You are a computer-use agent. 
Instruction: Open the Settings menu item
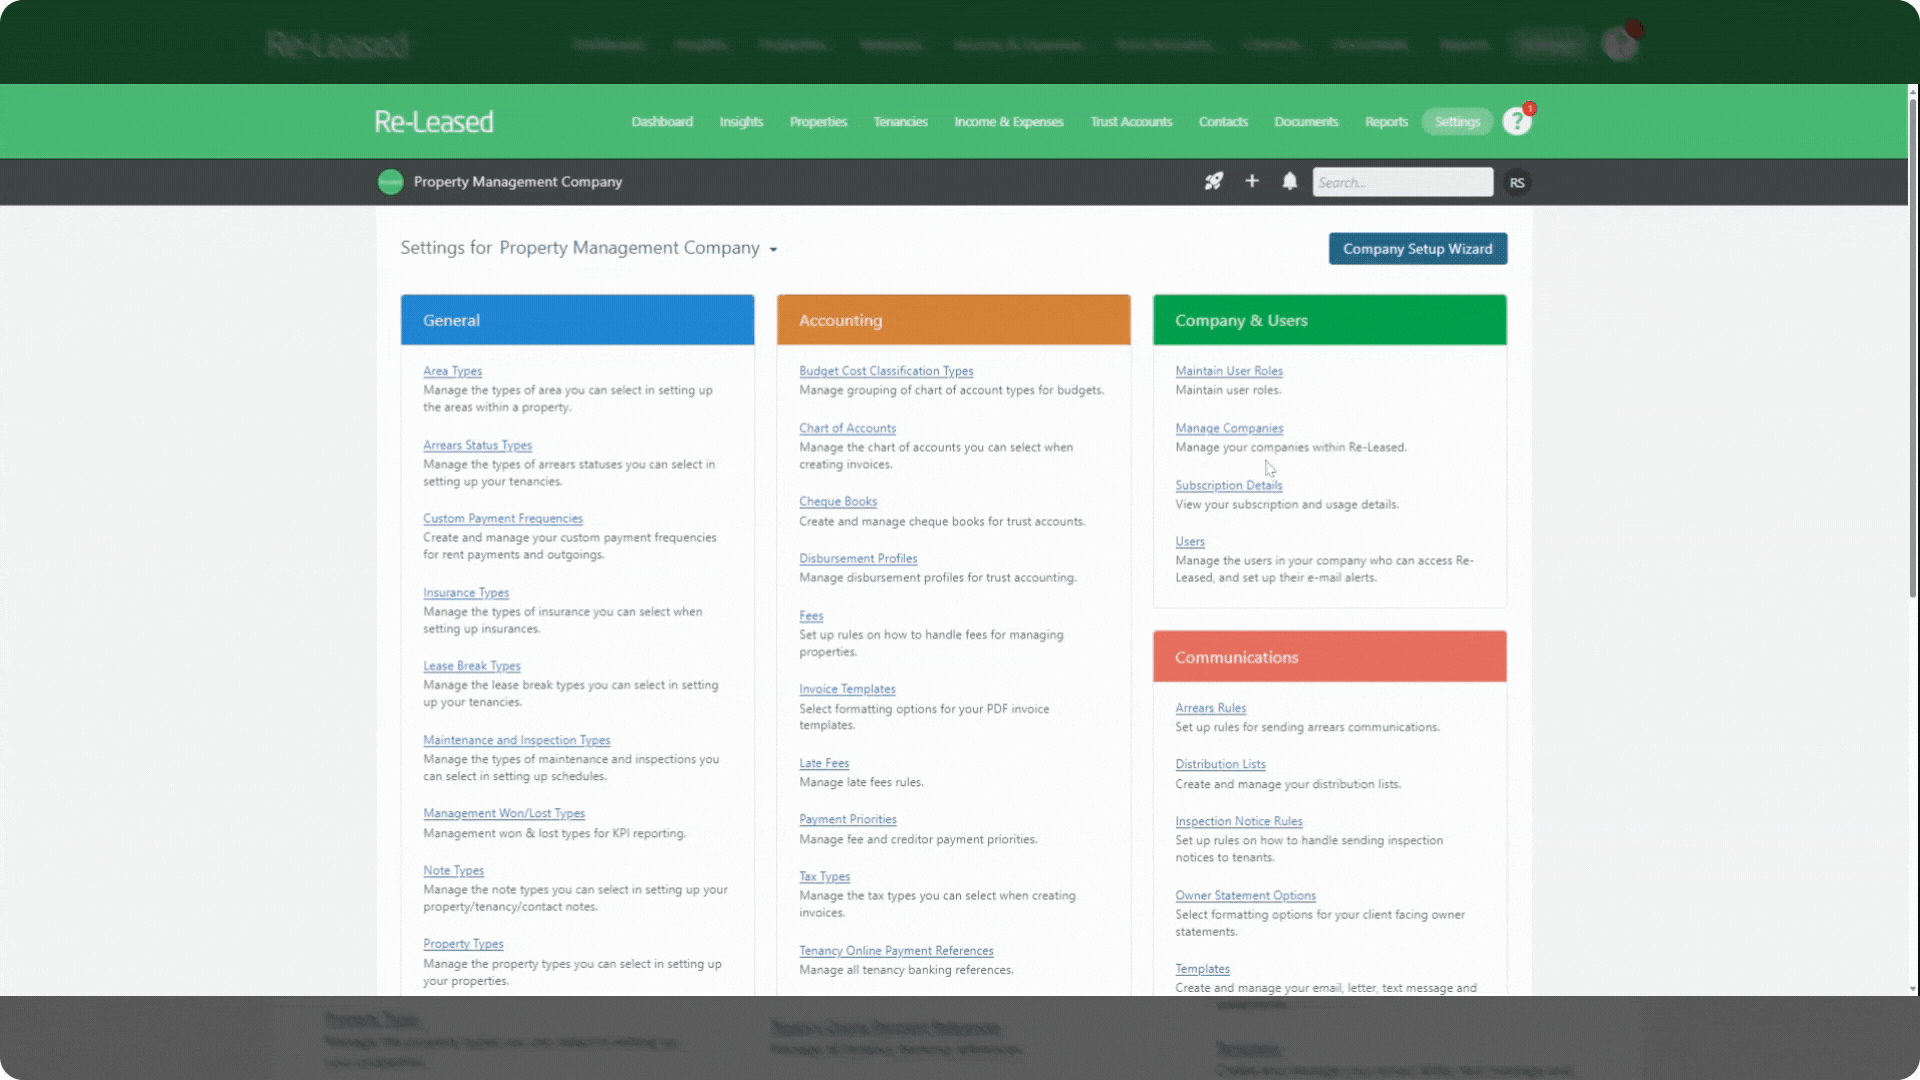(1456, 122)
